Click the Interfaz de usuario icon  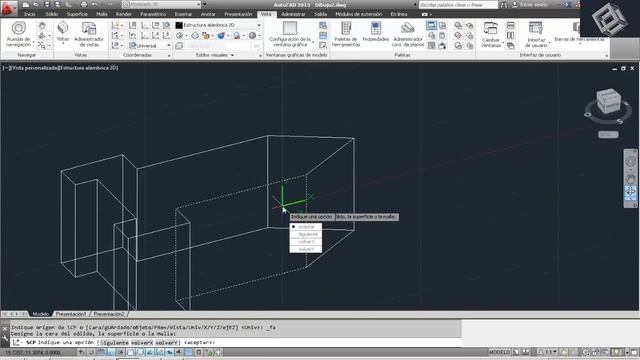click(536, 28)
